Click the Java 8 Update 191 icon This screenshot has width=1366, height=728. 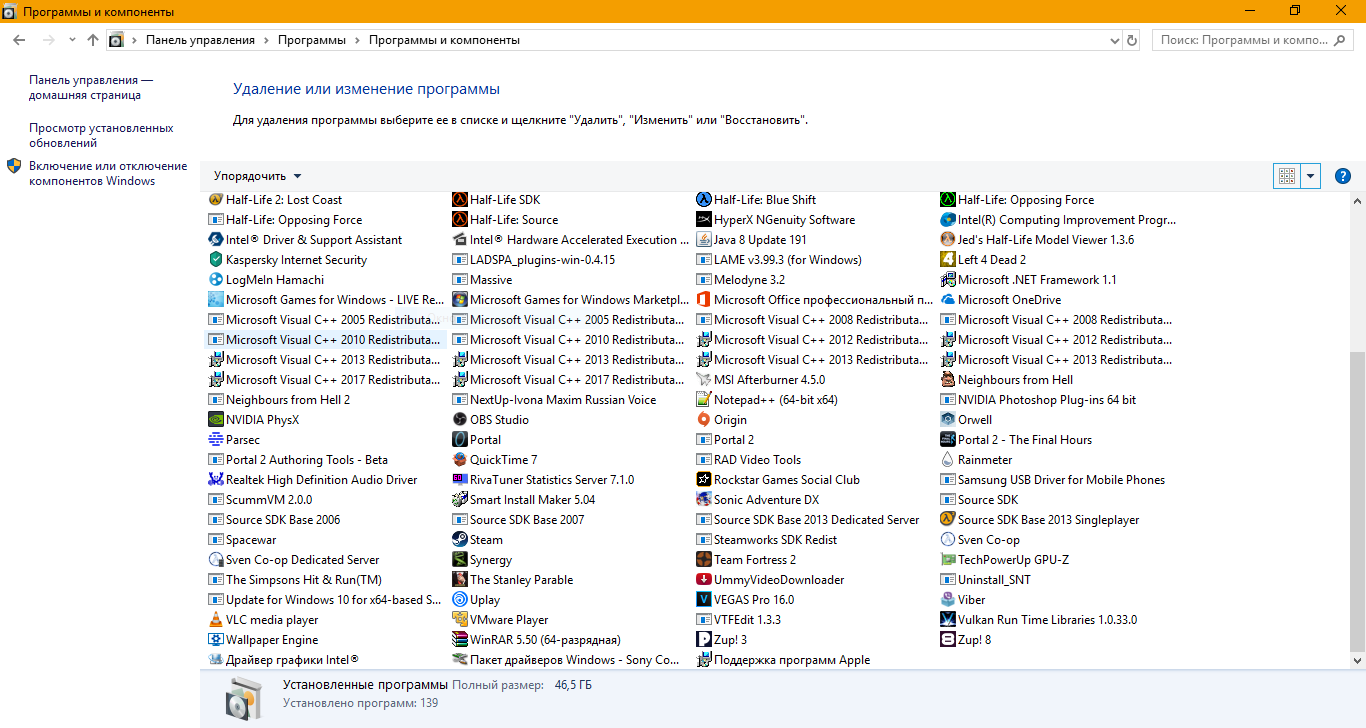click(703, 240)
